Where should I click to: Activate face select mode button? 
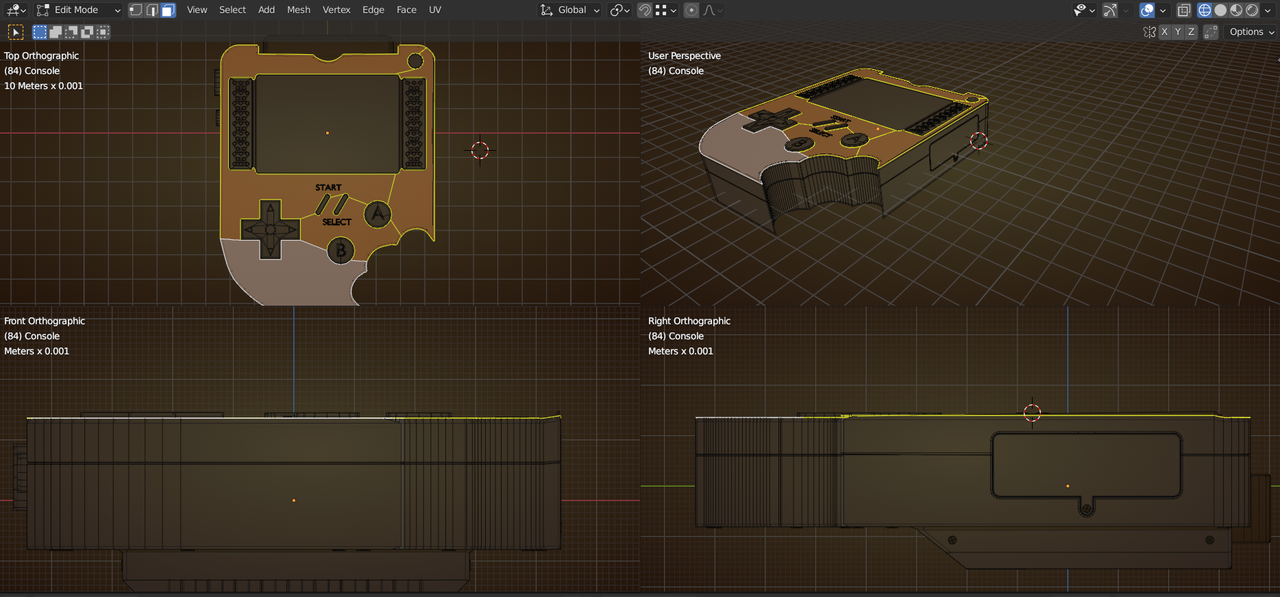(167, 10)
